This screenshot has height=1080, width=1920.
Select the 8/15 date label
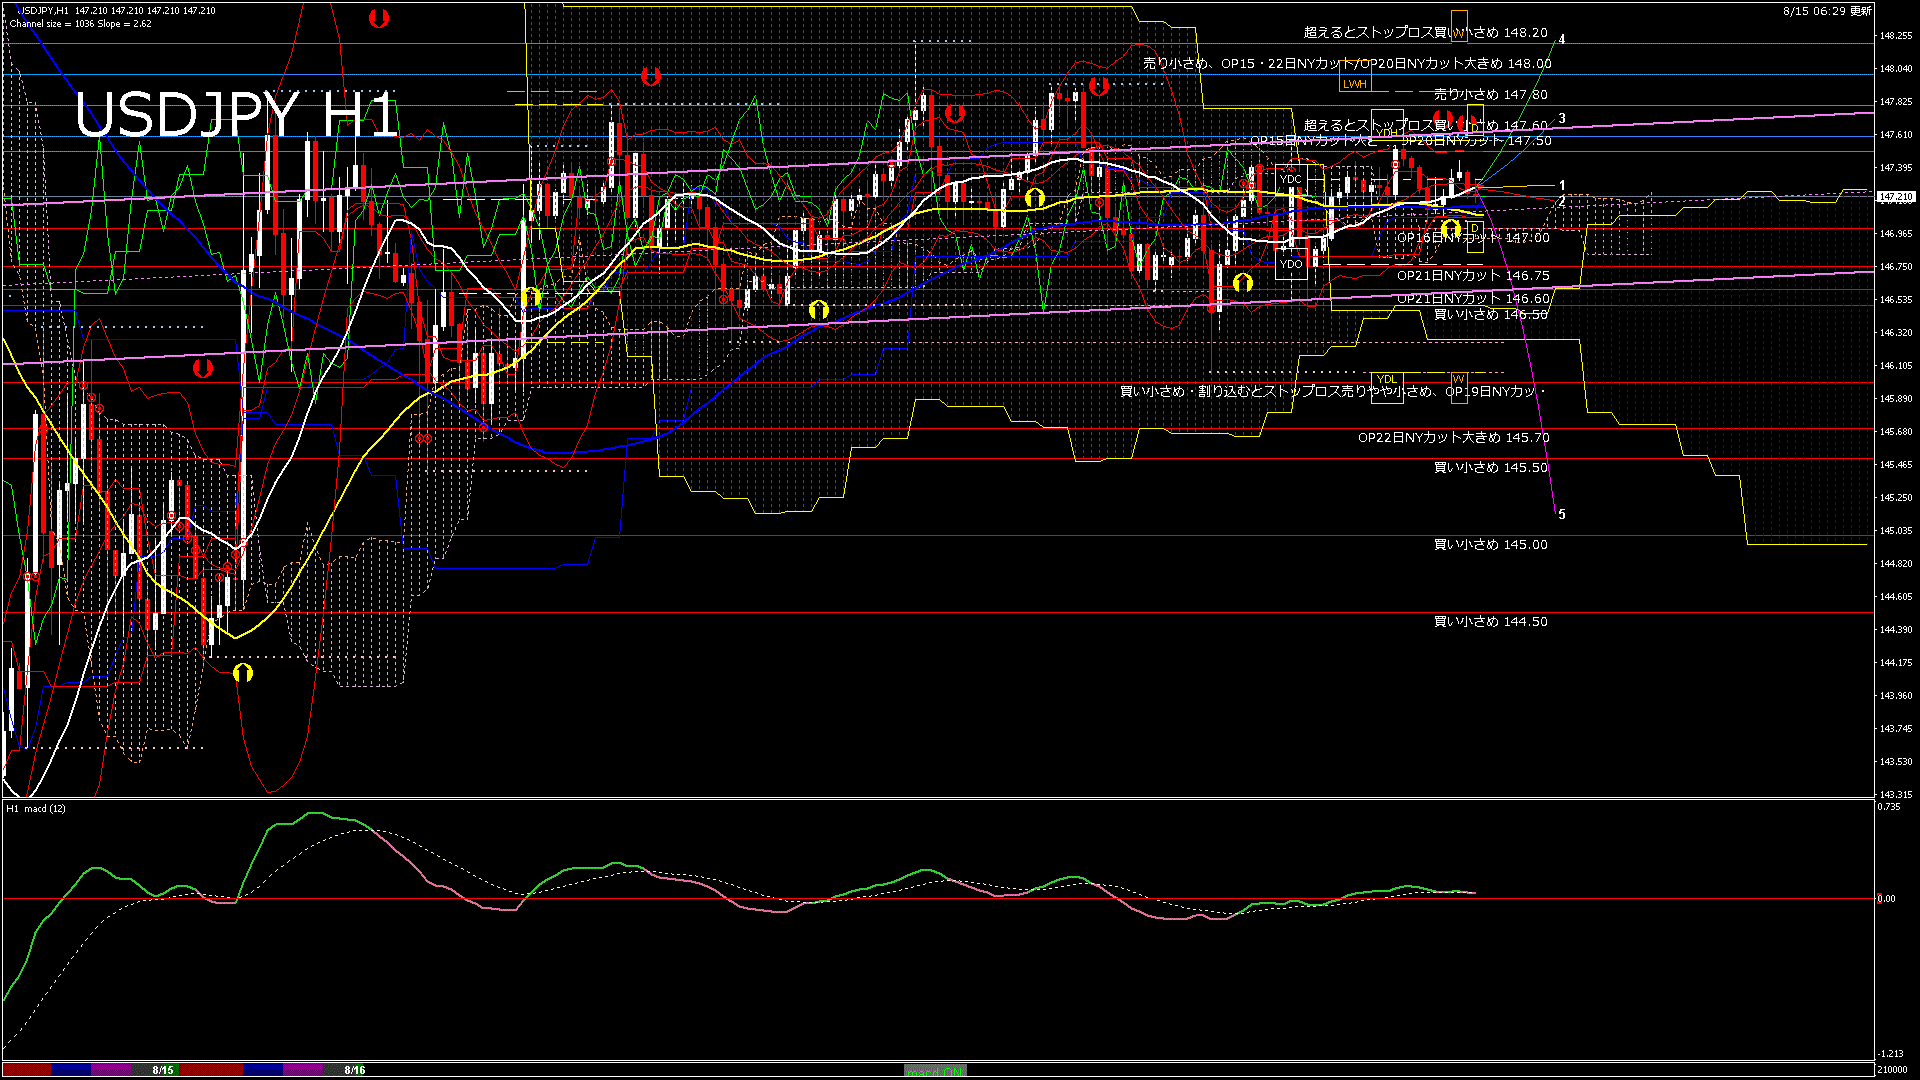pyautogui.click(x=163, y=1070)
